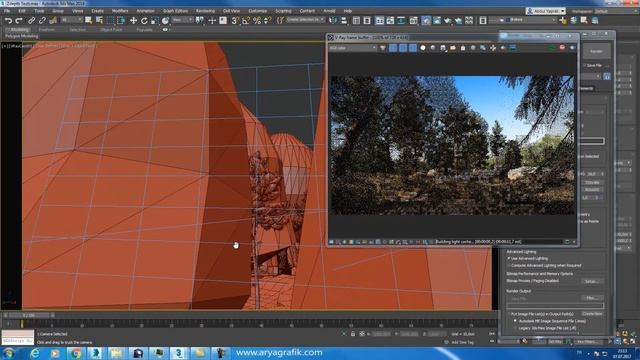Viewport: 640px width, 360px height.
Task: Click the Mirror tool icon
Action: click(333, 20)
